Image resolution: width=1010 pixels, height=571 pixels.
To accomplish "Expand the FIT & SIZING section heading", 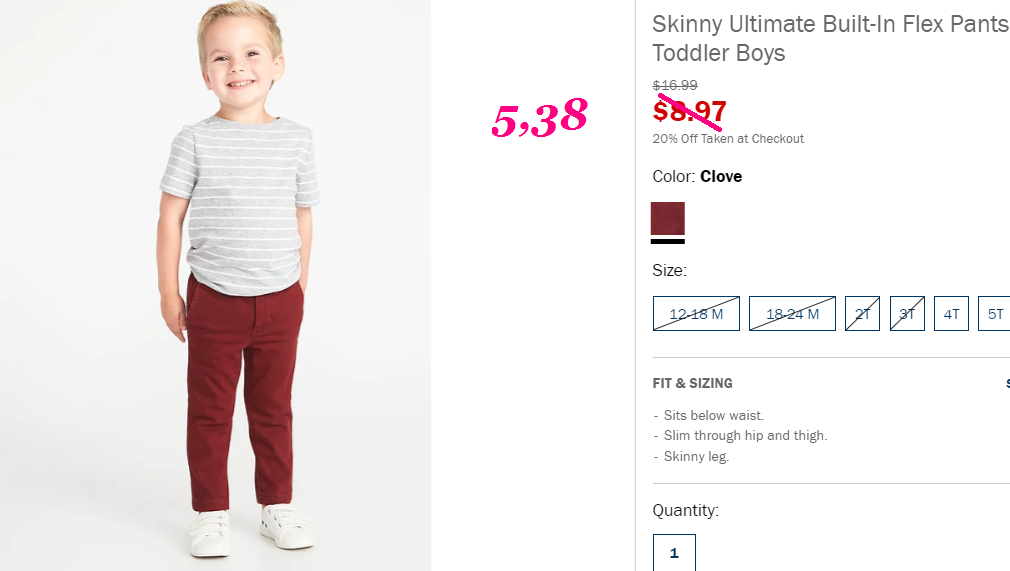I will coord(692,383).
